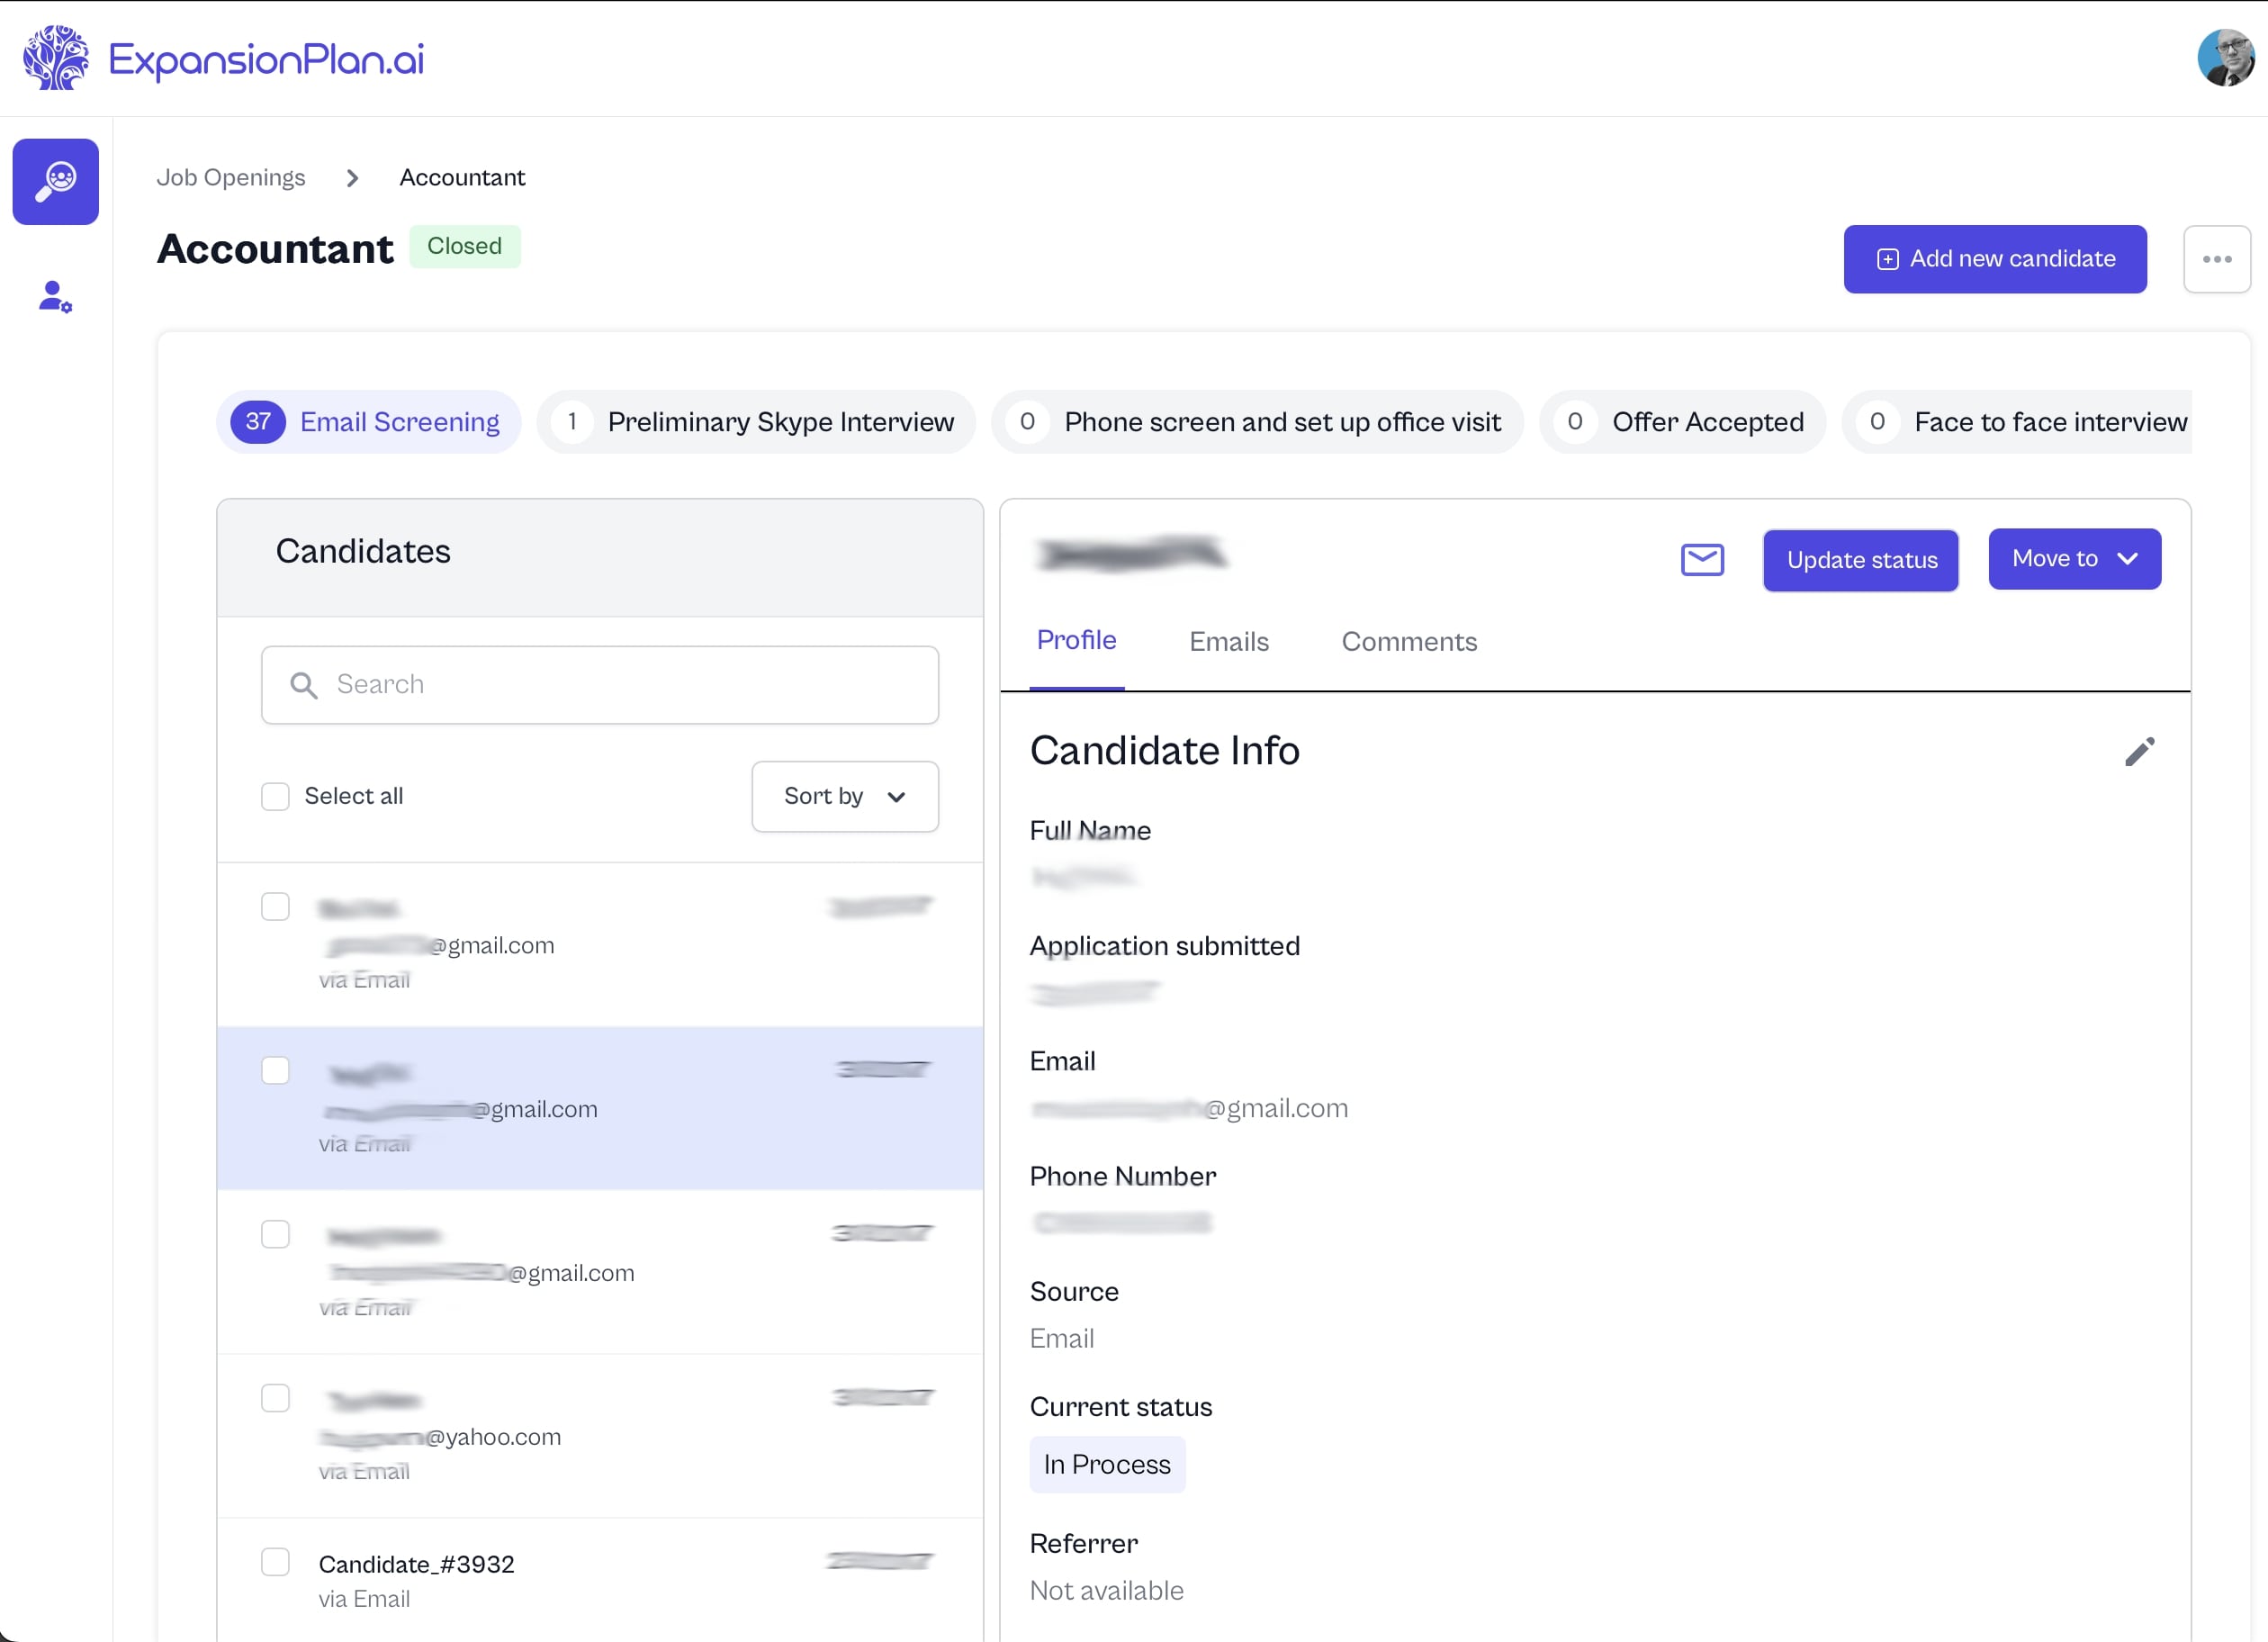
Task: Select Preliminary Skype Interview stage
Action: point(756,422)
